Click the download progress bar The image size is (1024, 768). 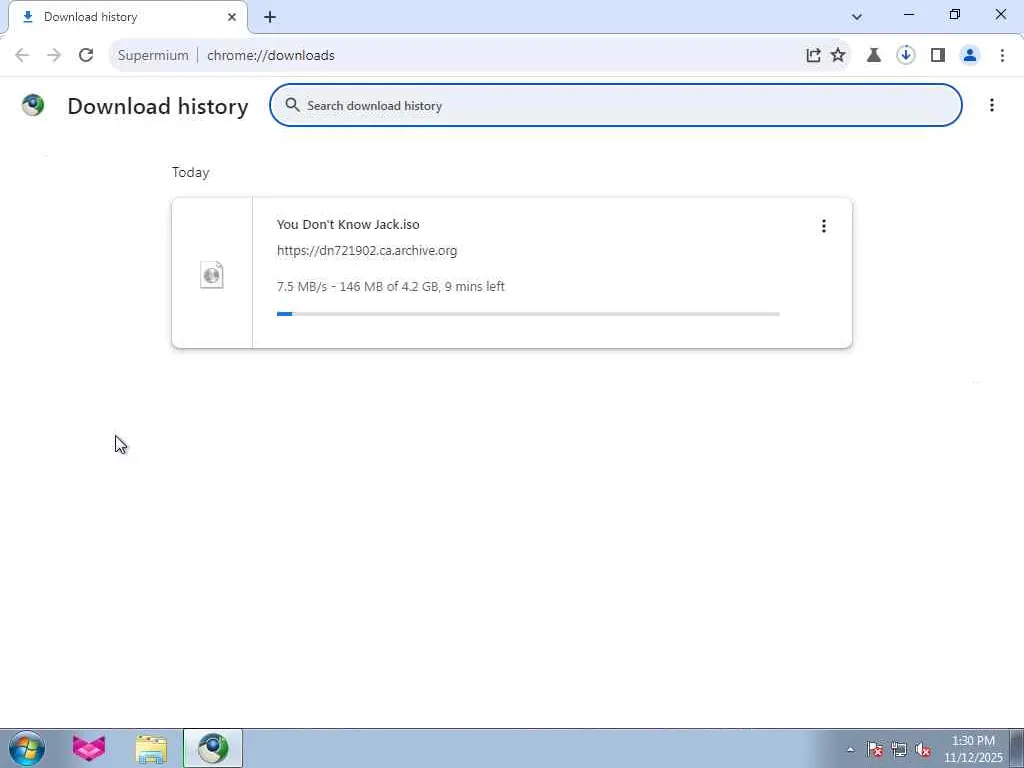coord(528,314)
